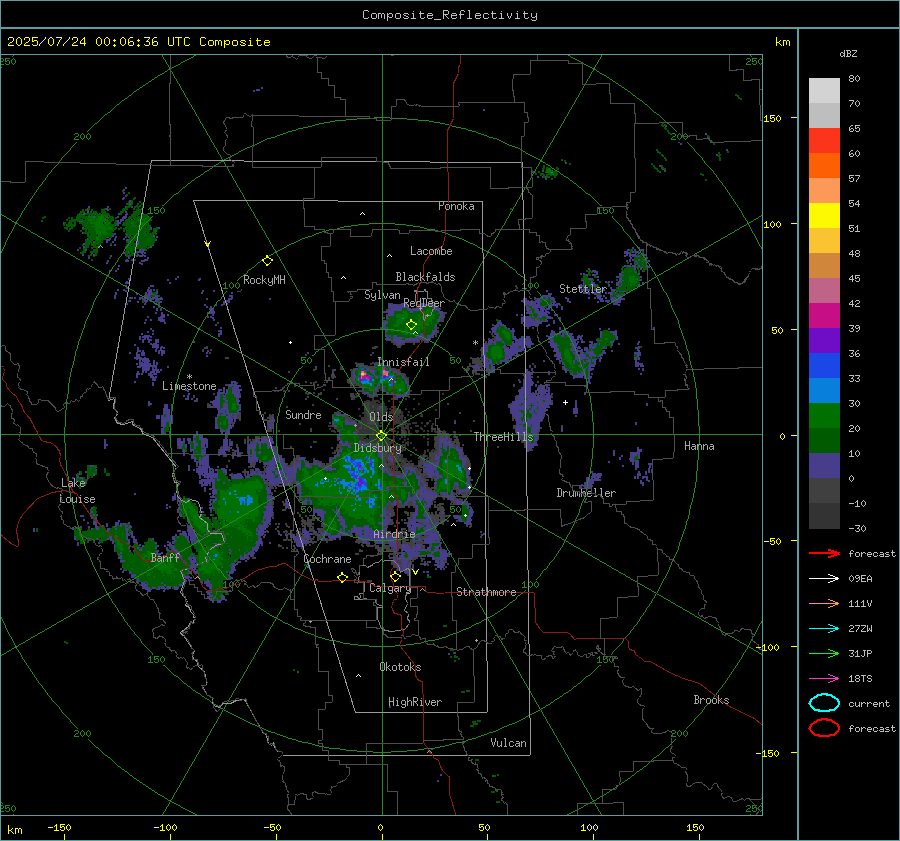Click the HighRiver label

(x=415, y=702)
